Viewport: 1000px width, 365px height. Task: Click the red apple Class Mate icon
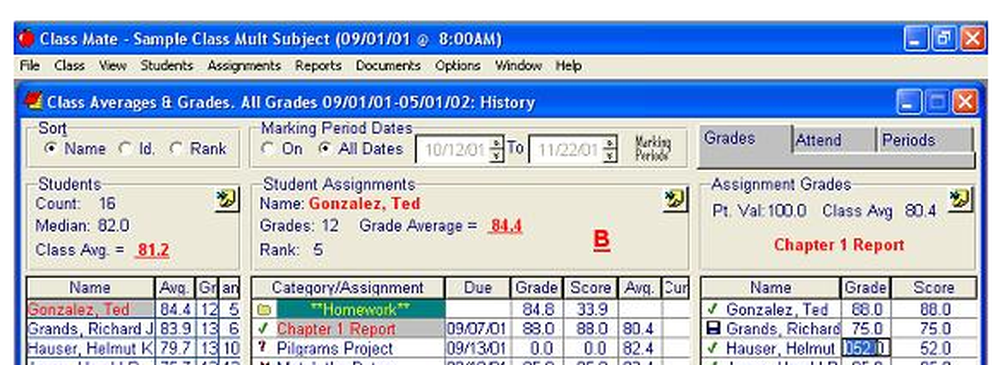pos(26,40)
